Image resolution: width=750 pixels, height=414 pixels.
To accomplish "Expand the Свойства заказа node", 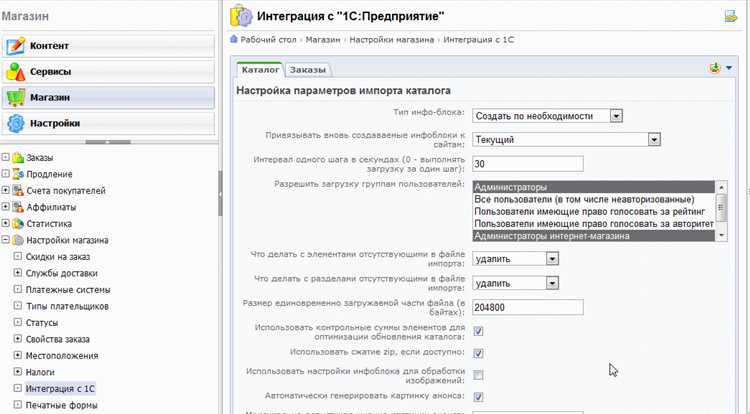I will [x=18, y=338].
